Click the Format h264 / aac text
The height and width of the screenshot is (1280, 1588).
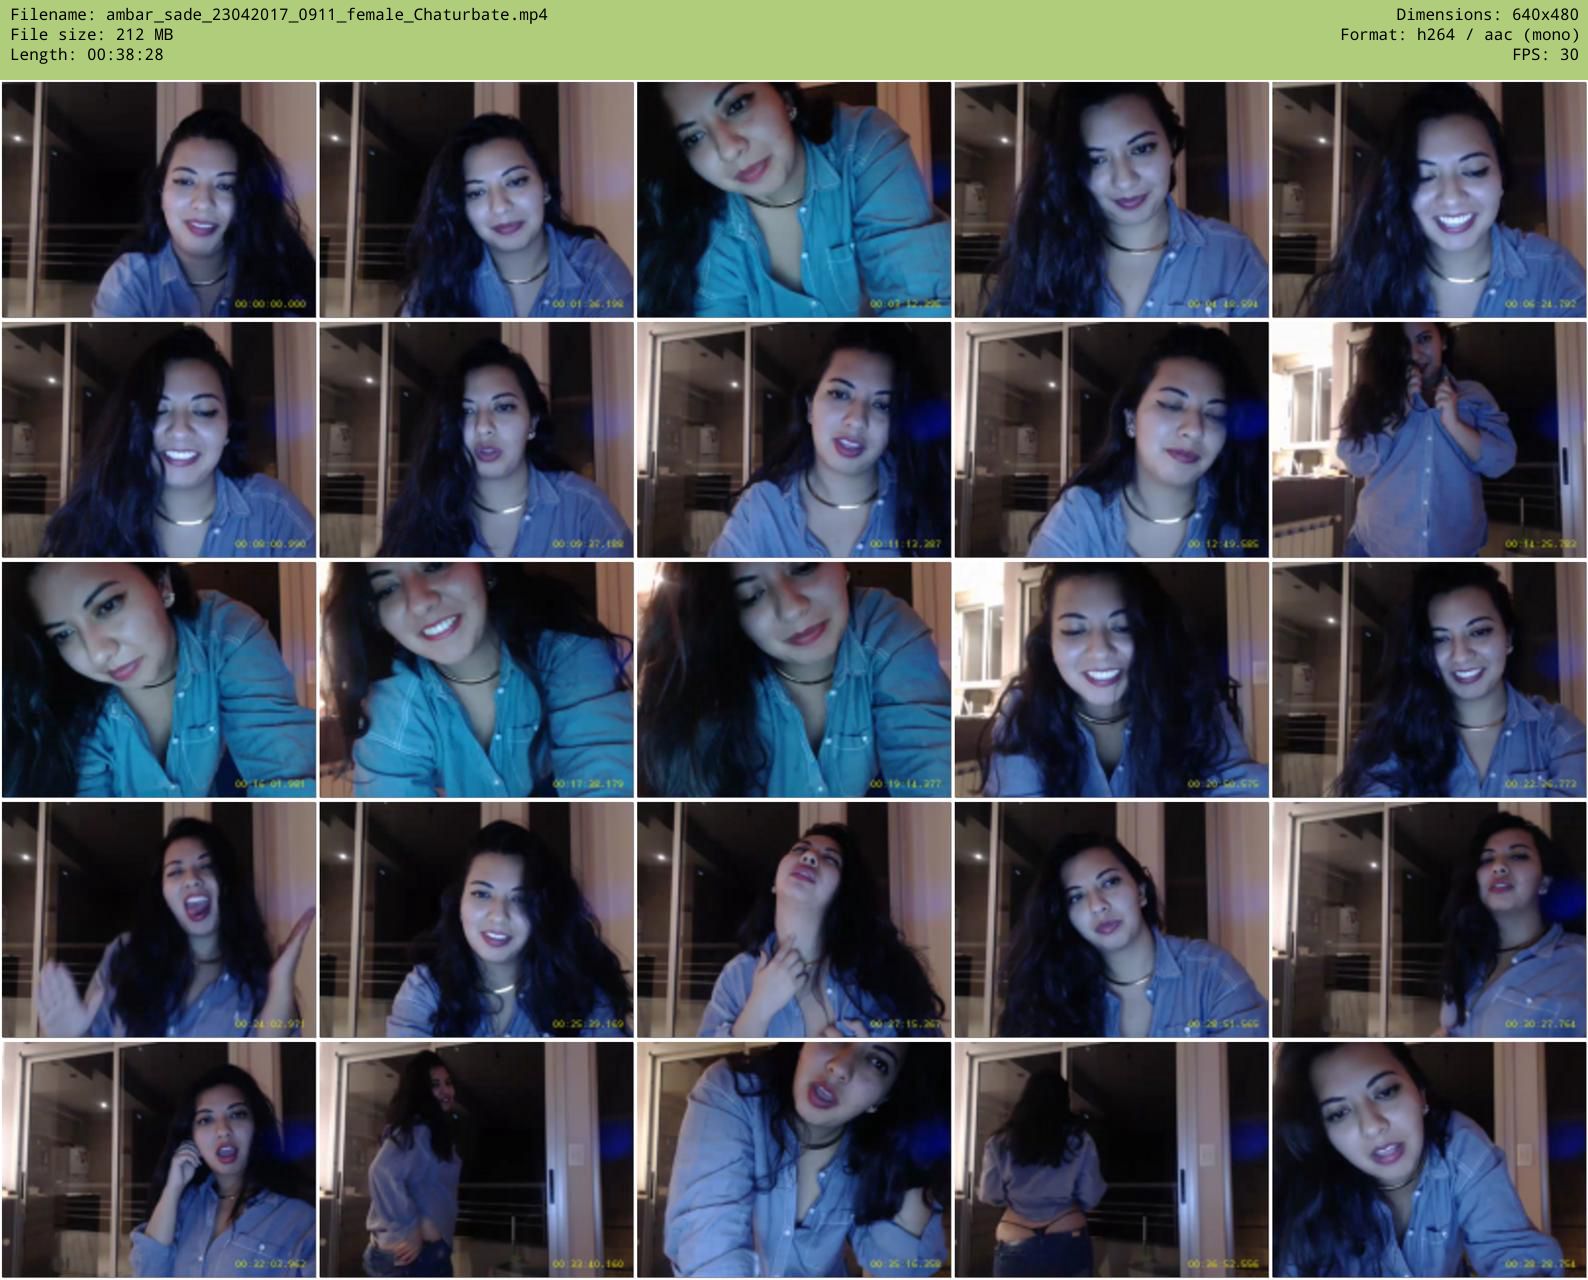point(1459,35)
